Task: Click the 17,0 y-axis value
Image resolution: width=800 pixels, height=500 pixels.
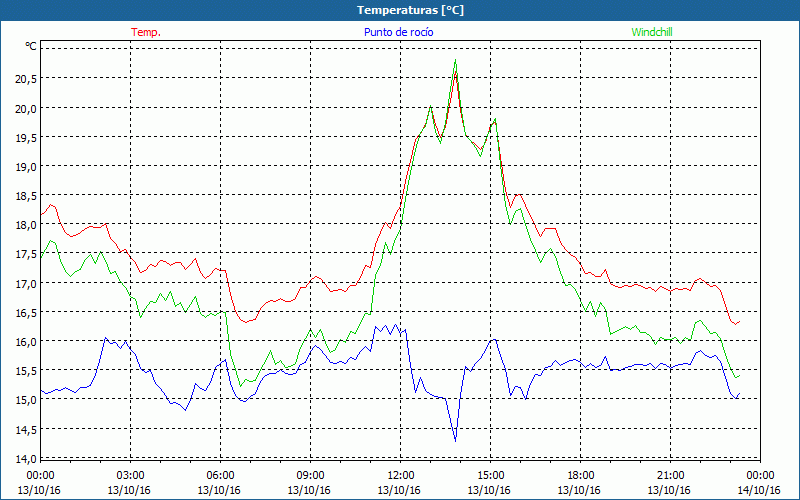Action: click(x=24, y=283)
